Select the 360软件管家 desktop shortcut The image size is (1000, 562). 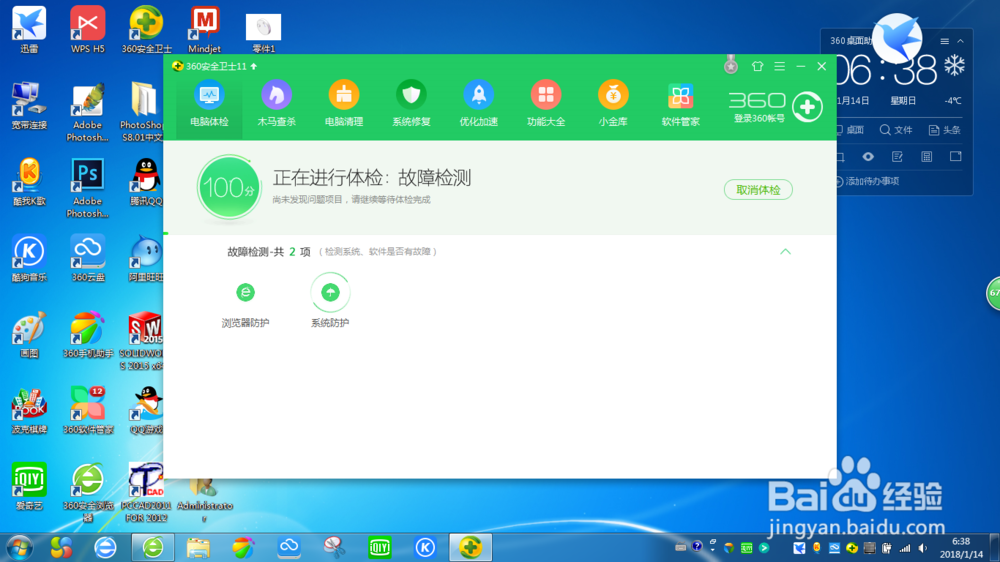(x=87, y=411)
